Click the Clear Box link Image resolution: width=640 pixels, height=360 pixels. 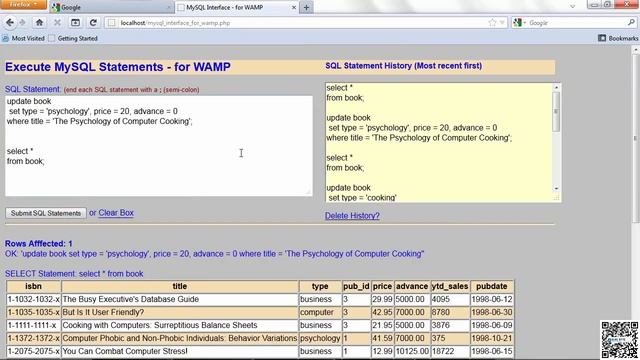coord(116,213)
